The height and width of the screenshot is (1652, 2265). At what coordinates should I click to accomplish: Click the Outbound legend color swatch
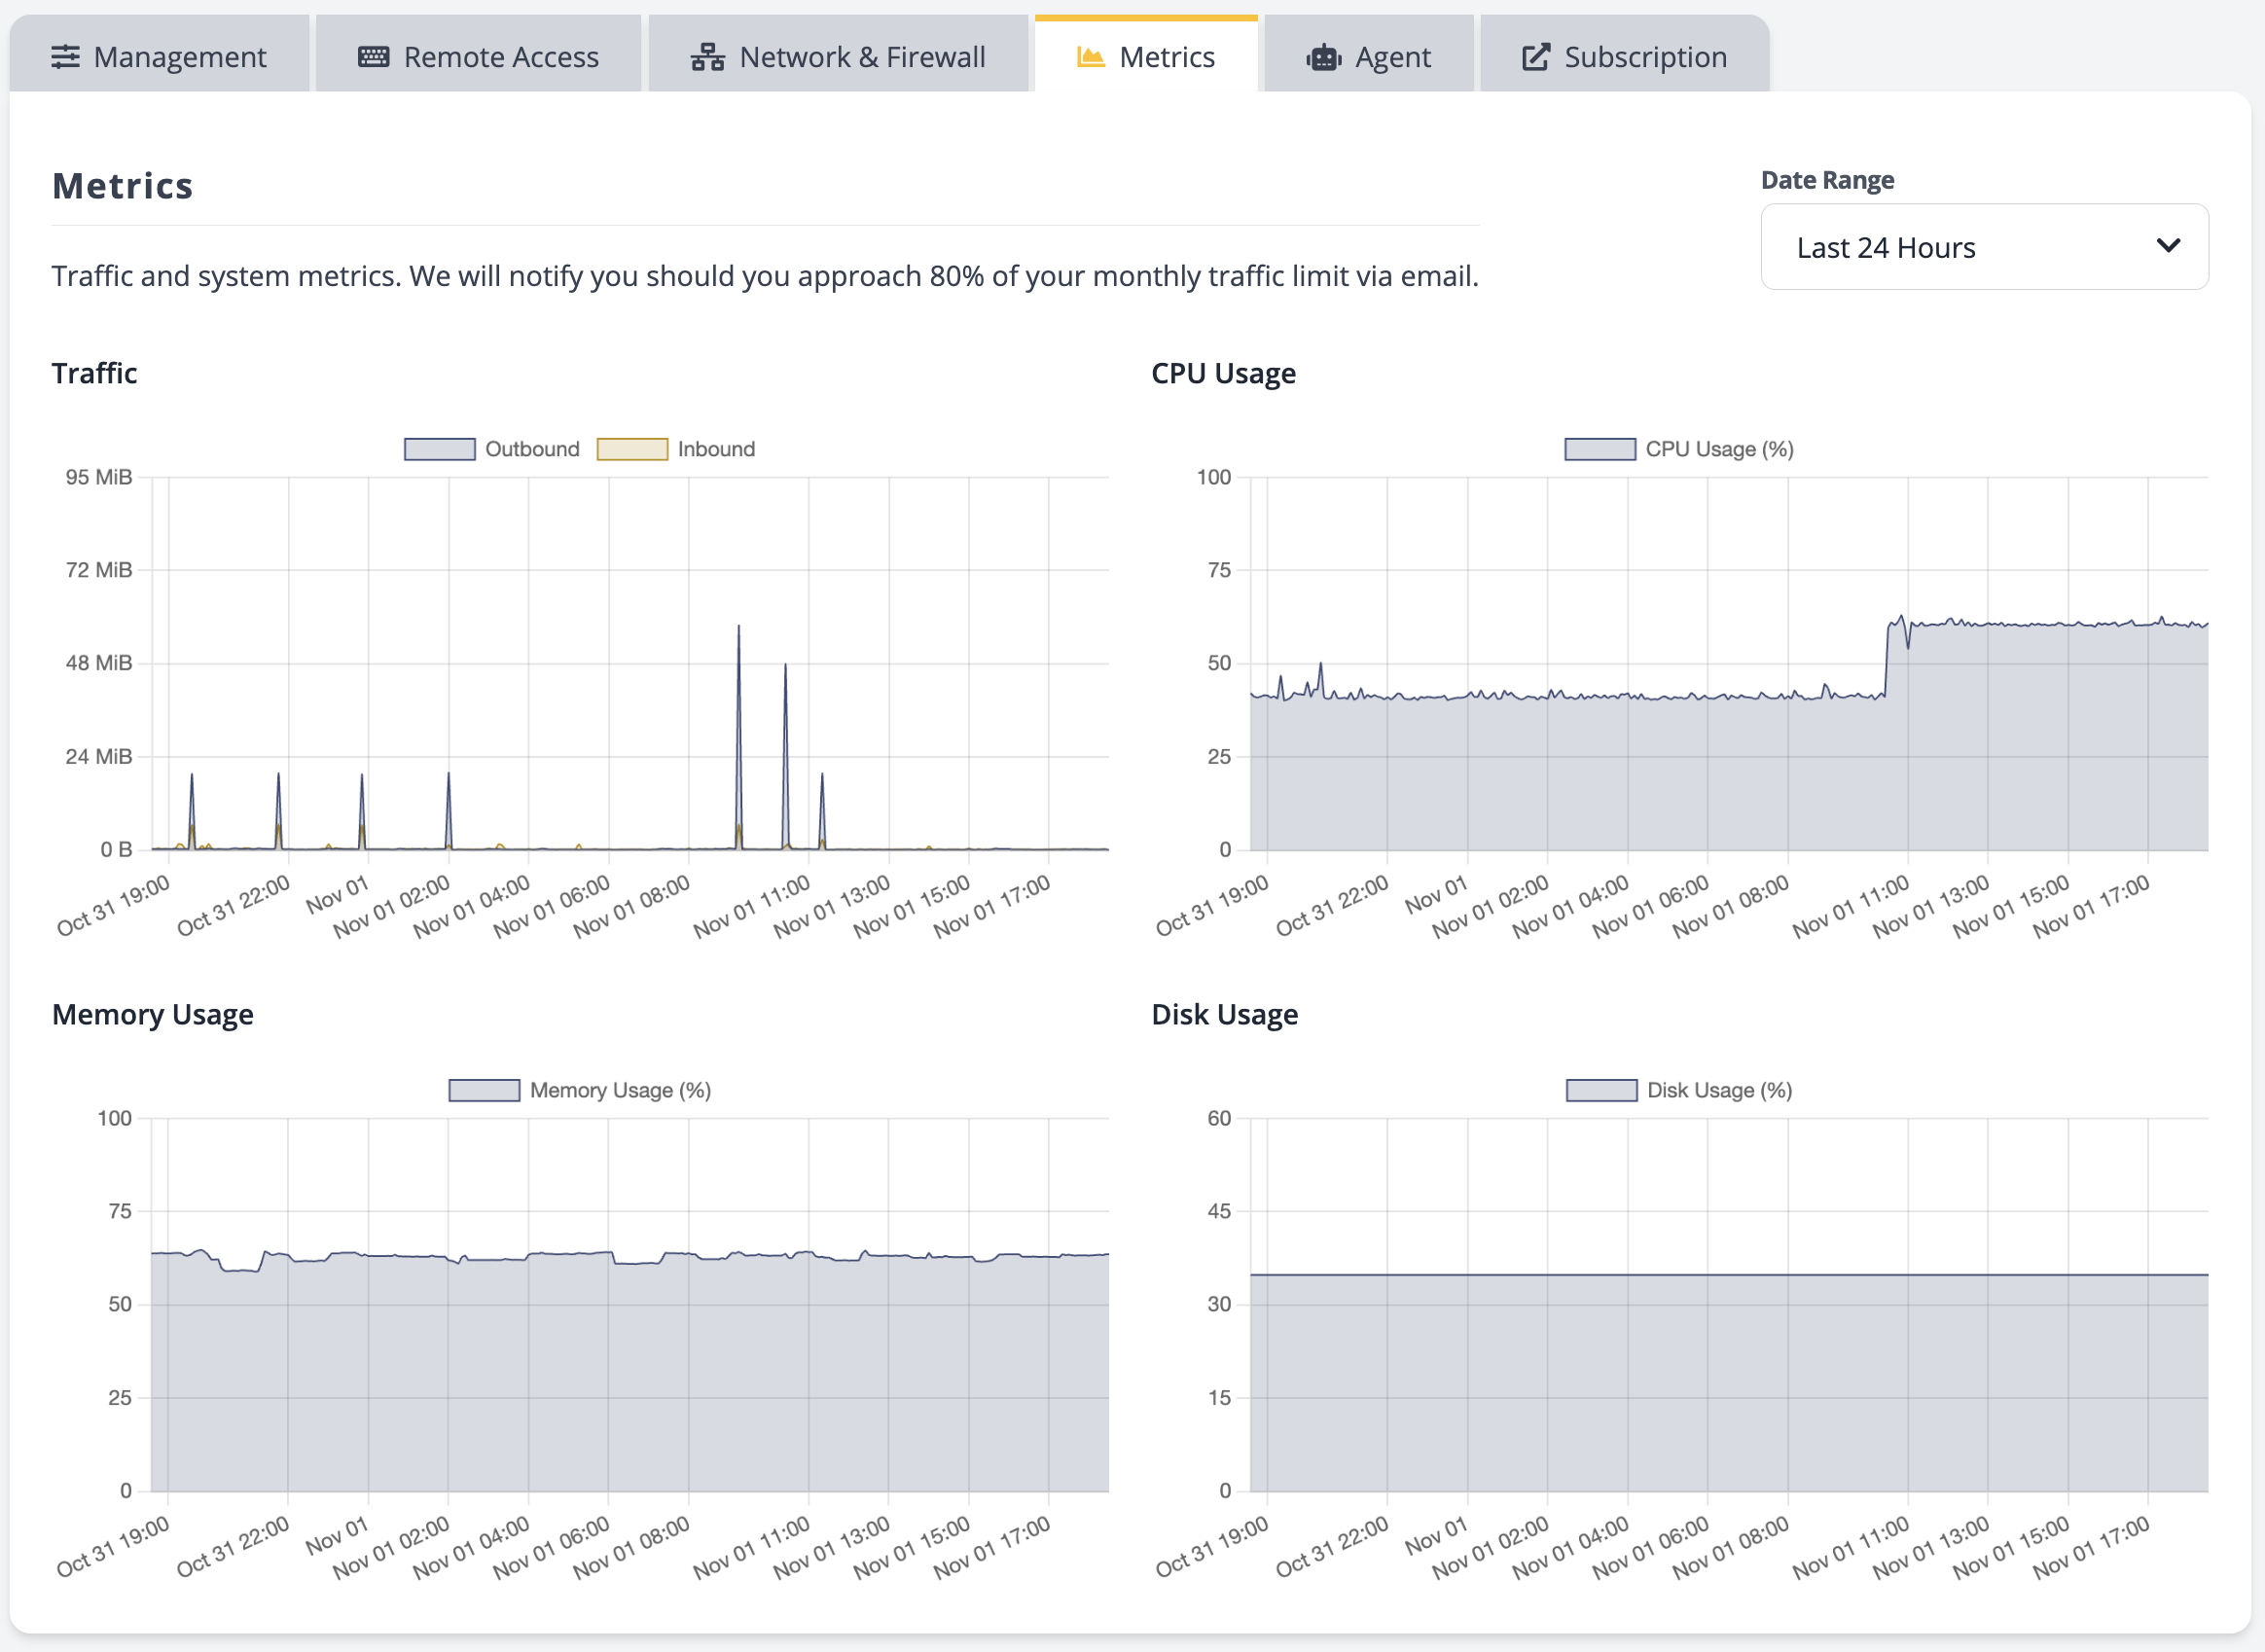point(440,449)
